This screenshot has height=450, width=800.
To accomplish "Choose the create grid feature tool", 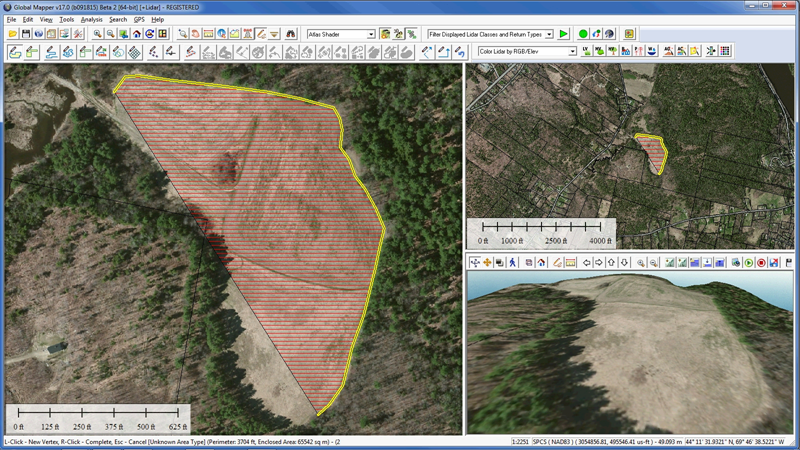I will (134, 52).
